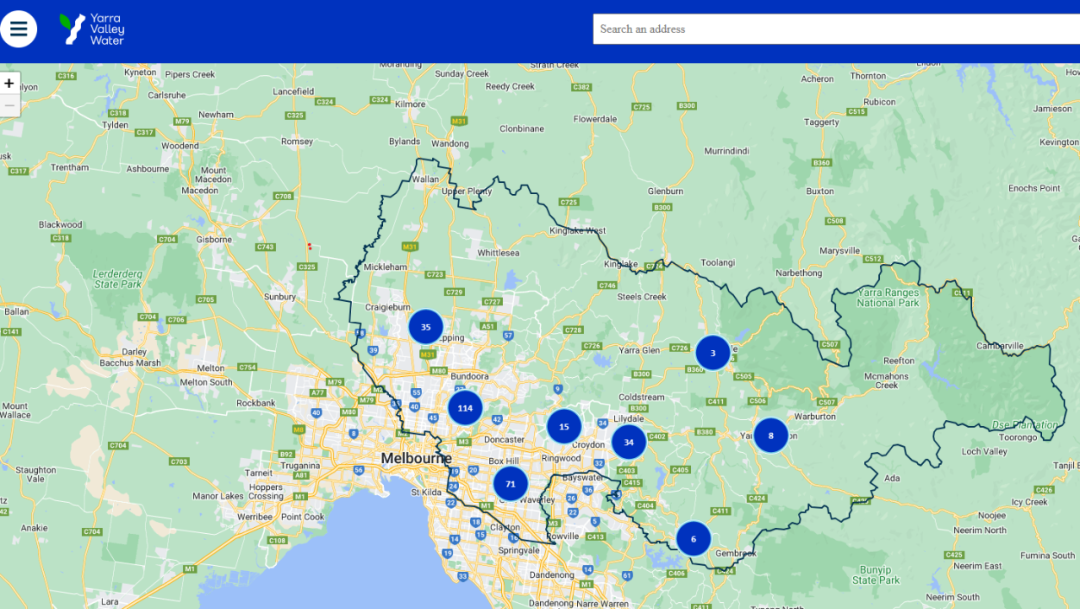Click the Yarra Ranges National Park label
This screenshot has height=609, width=1080.
889,297
